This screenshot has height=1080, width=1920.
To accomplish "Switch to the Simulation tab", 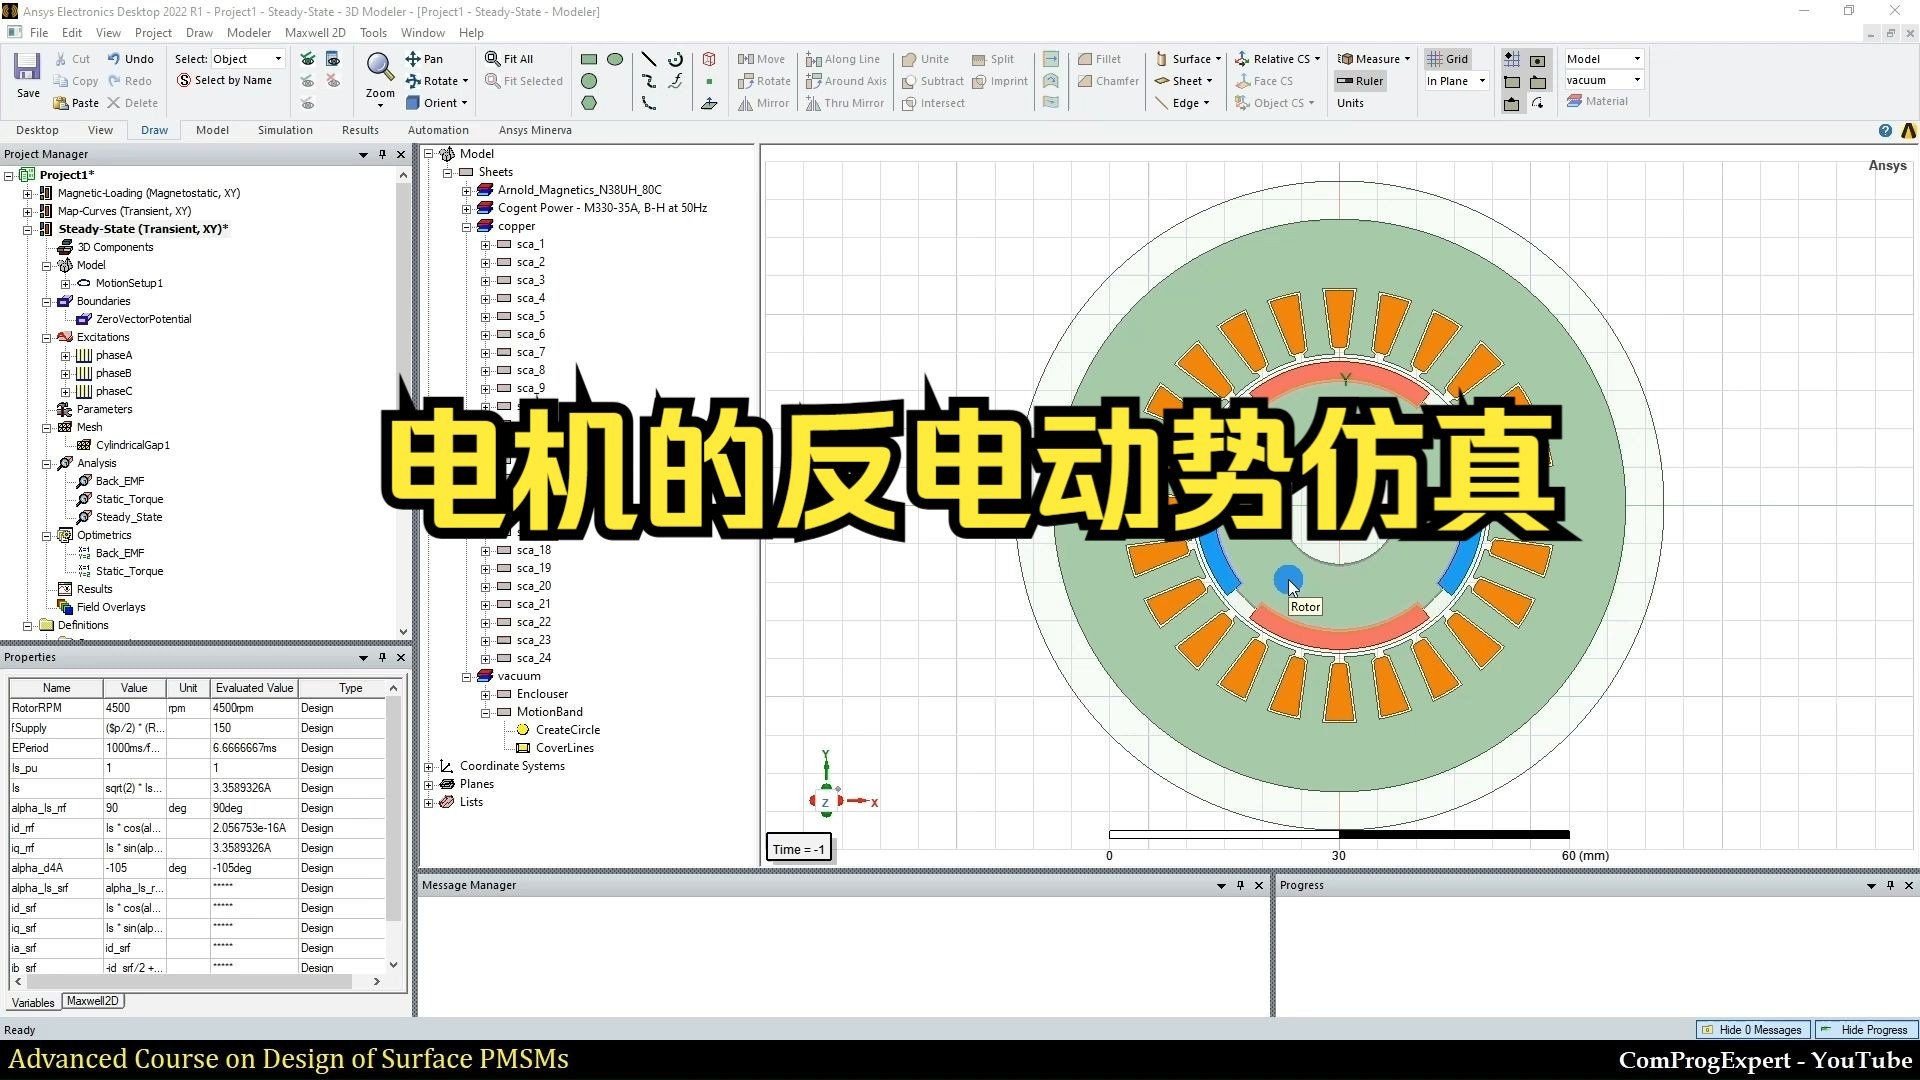I will [x=284, y=129].
